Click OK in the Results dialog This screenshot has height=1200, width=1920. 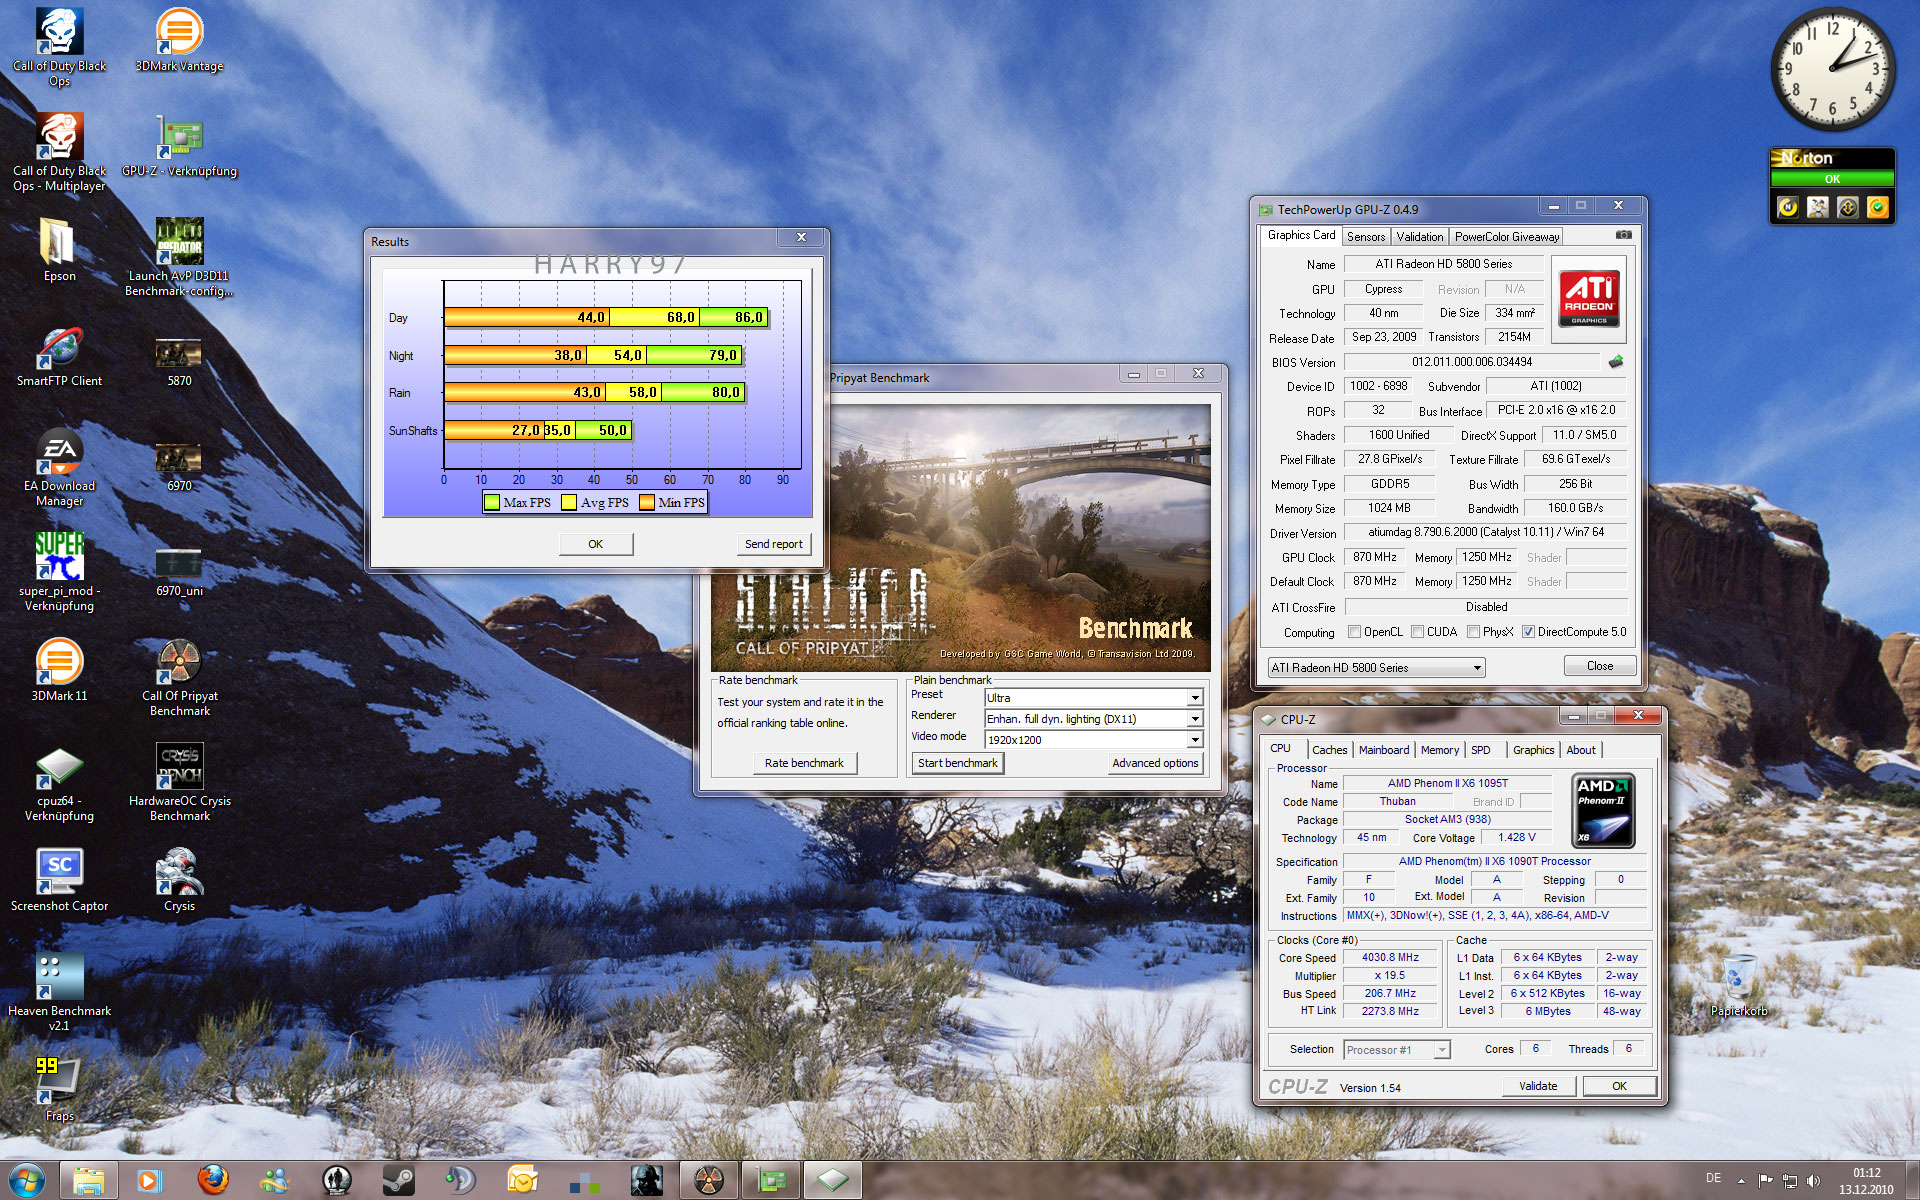[595, 544]
